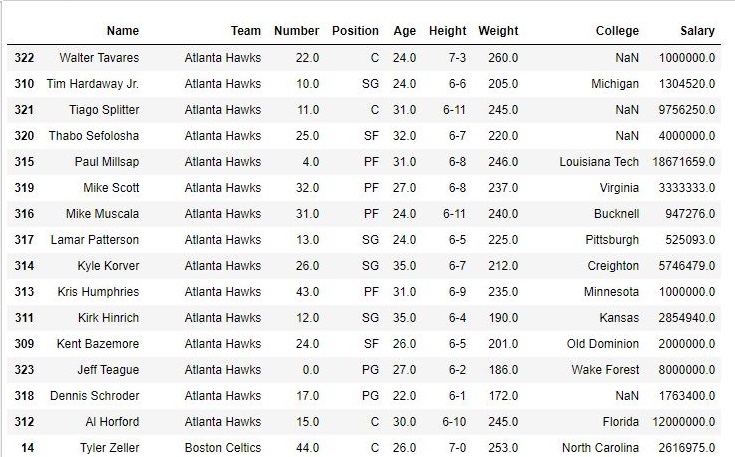Click the Weight column header
735x457 pixels.
pos(498,31)
